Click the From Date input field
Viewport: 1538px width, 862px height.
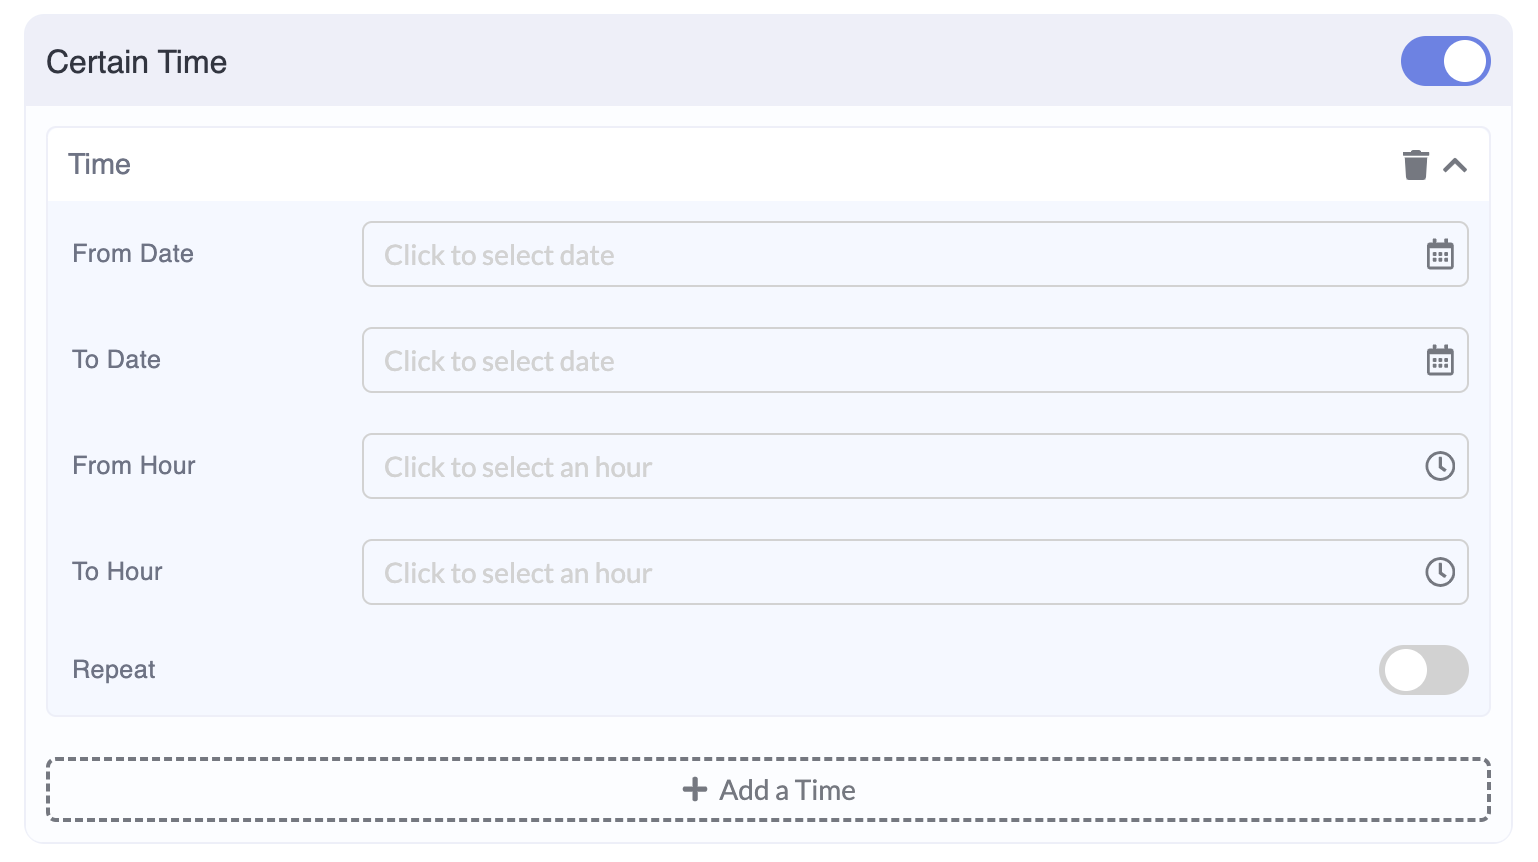[x=890, y=255]
